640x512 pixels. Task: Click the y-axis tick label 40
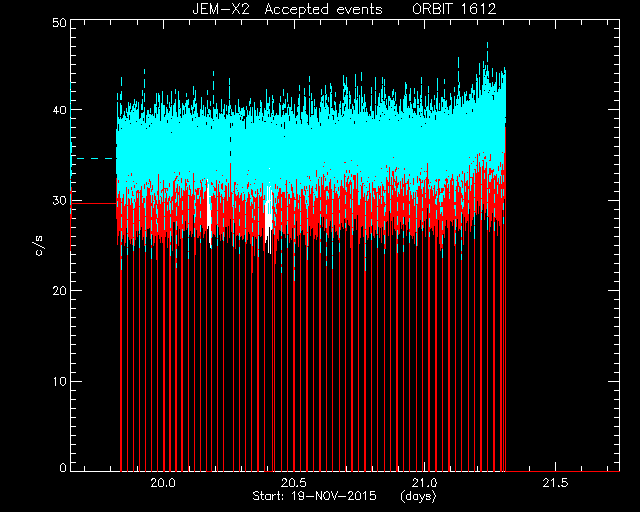(x=59, y=110)
